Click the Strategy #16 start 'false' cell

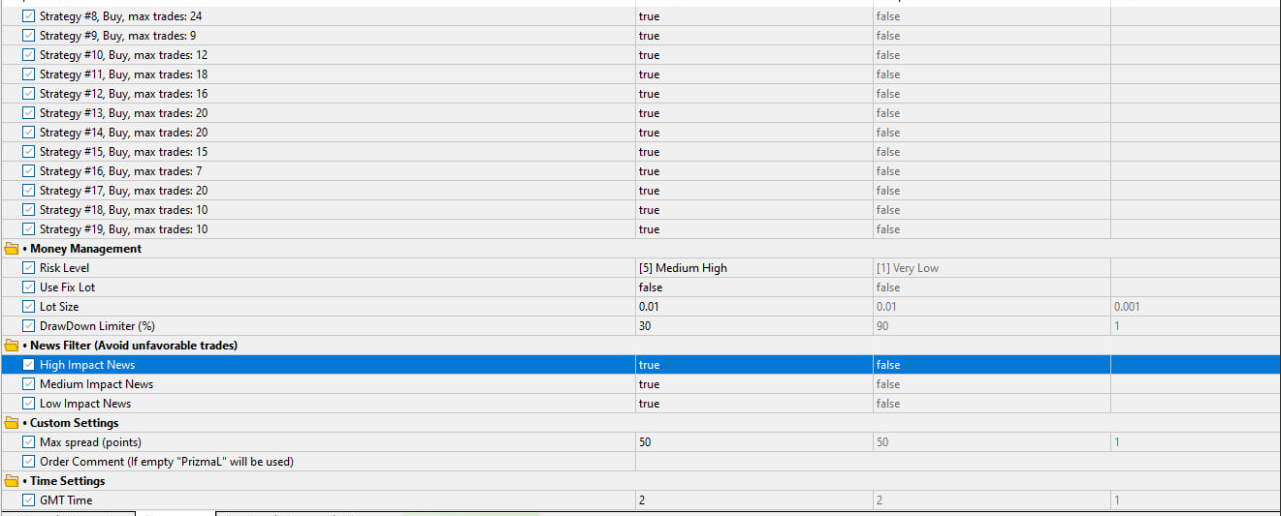[991, 171]
